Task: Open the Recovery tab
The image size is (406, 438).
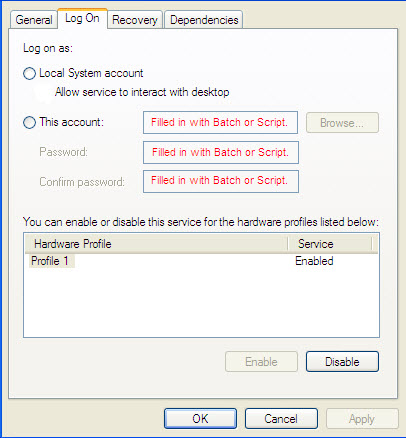Action: coord(135,20)
